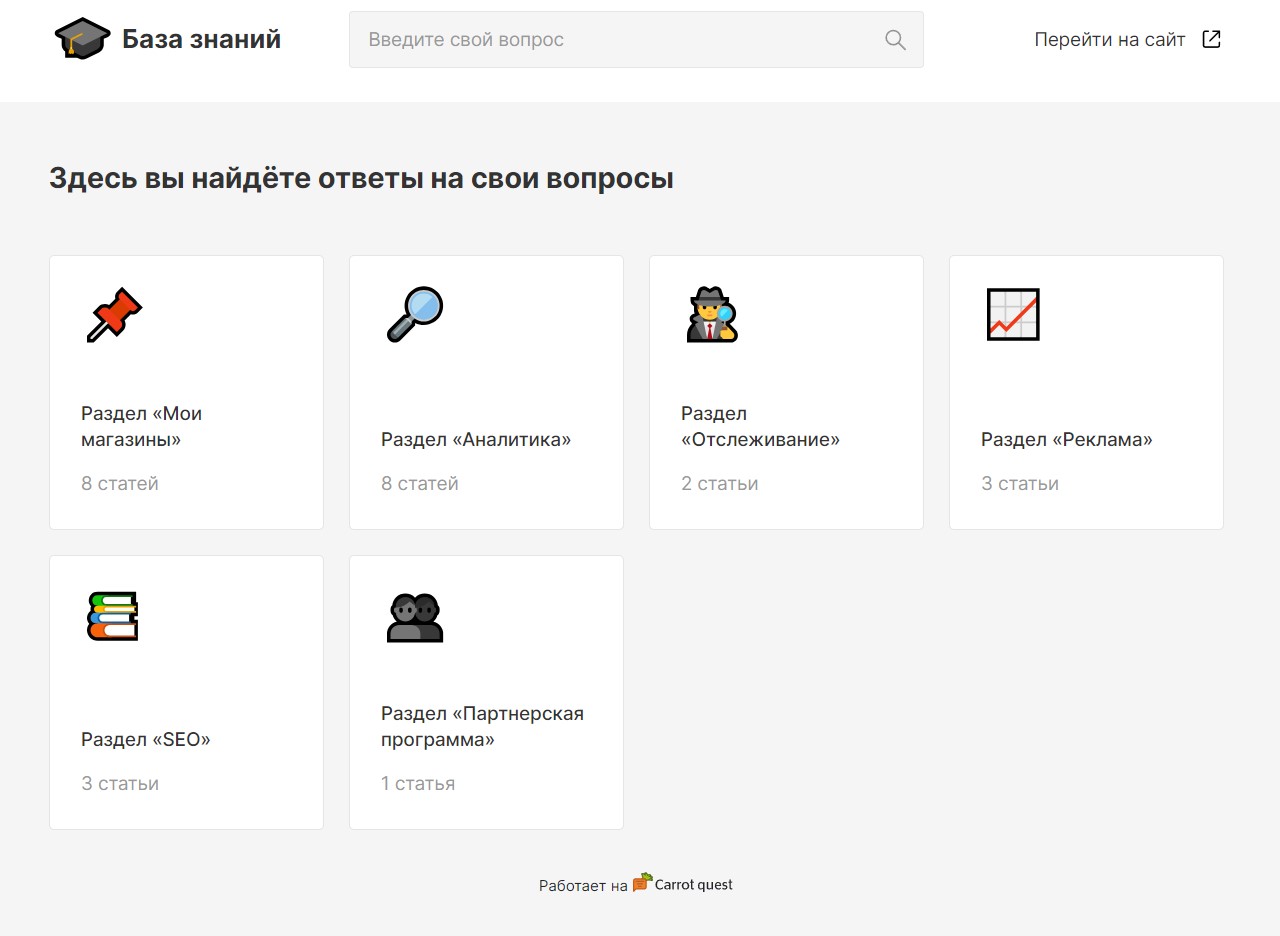Click heading 'Здесь вы найдёте ответы на свои вопросы'
This screenshot has height=936, width=1280.
tap(361, 179)
